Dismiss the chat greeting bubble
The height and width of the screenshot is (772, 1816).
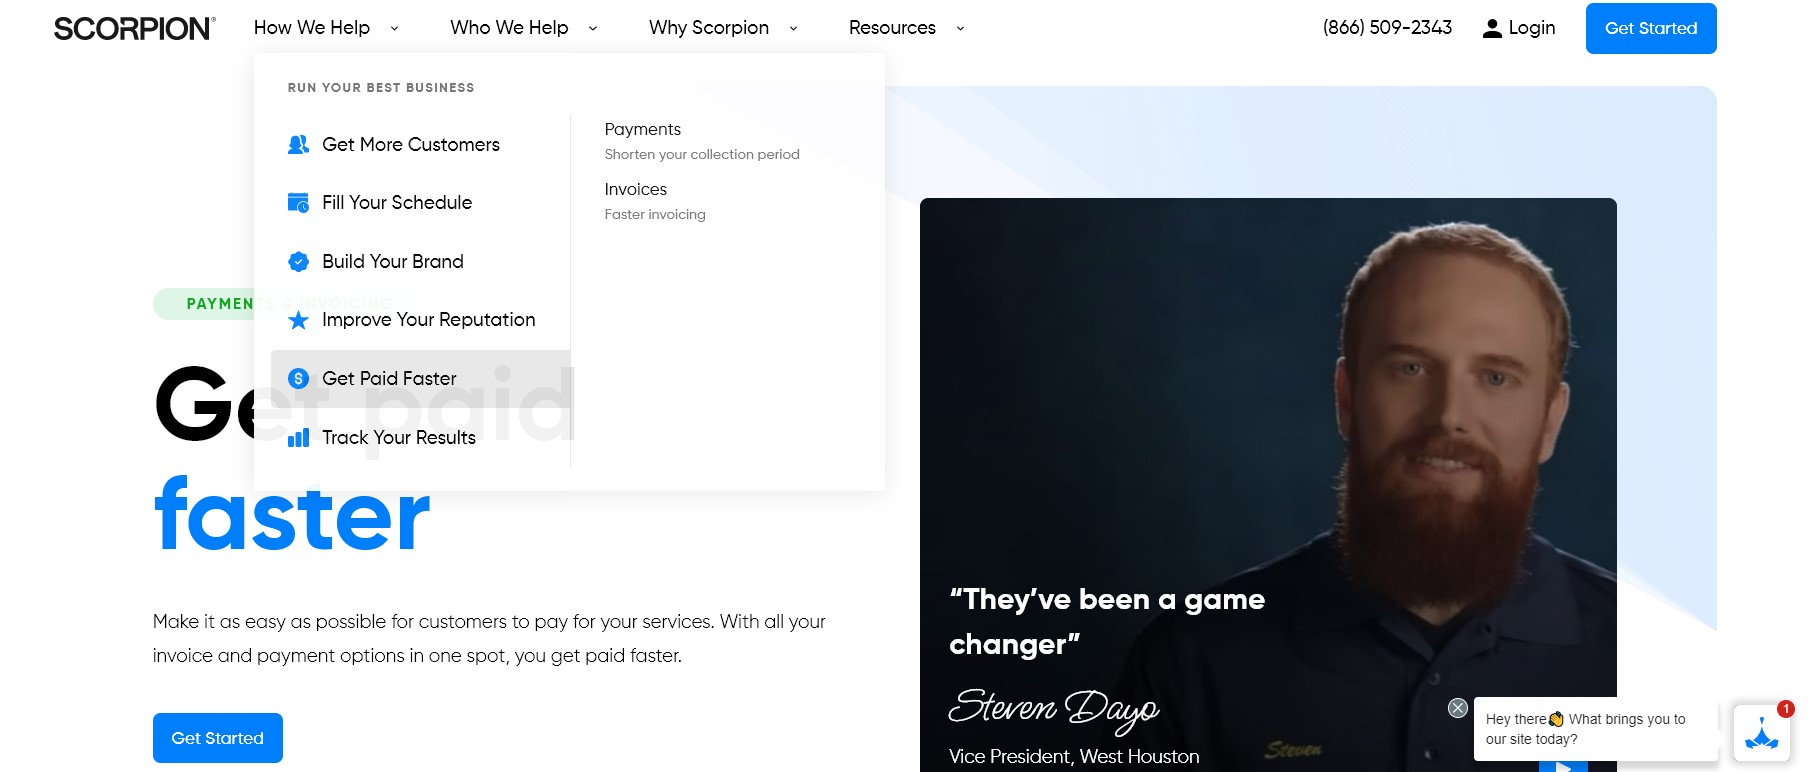(x=1458, y=708)
